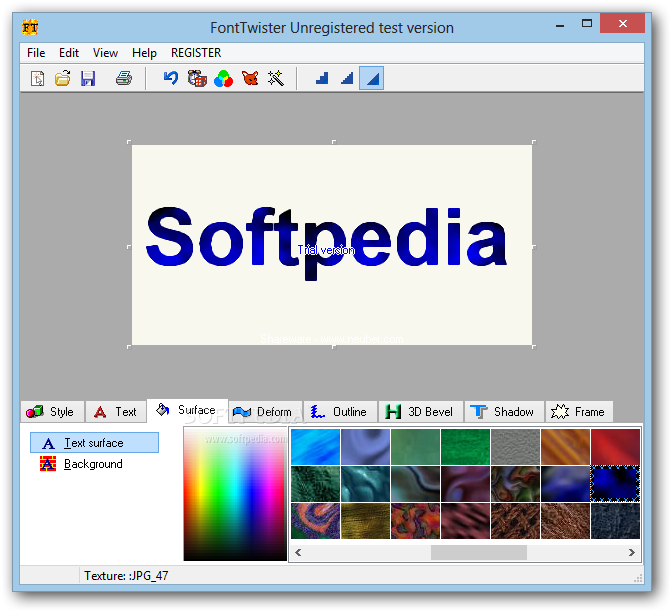Choose the selected dark blue texture
The image size is (672, 612).
click(x=615, y=484)
